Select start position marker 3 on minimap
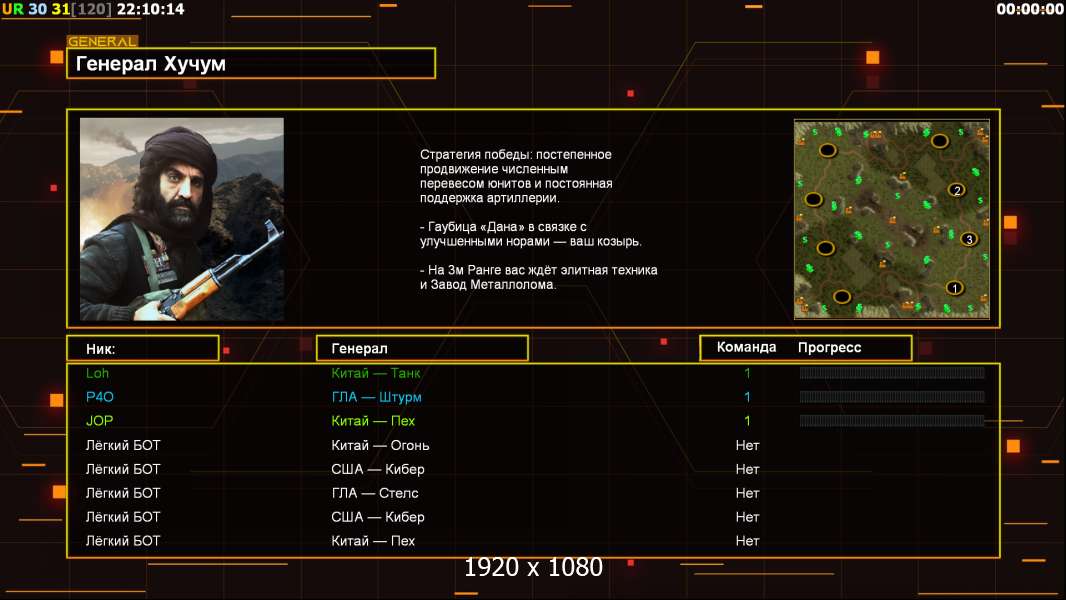 [x=969, y=239]
